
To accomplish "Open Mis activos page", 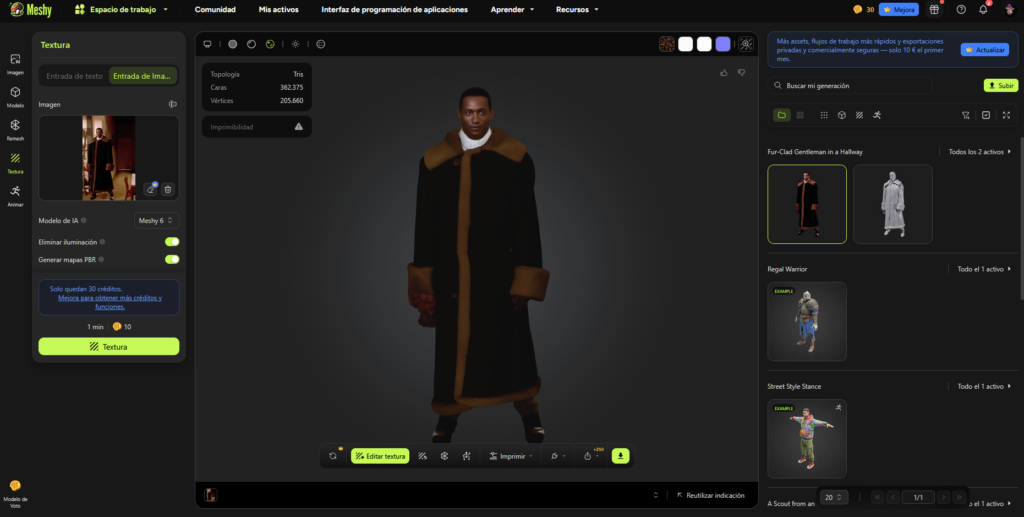I will (279, 10).
